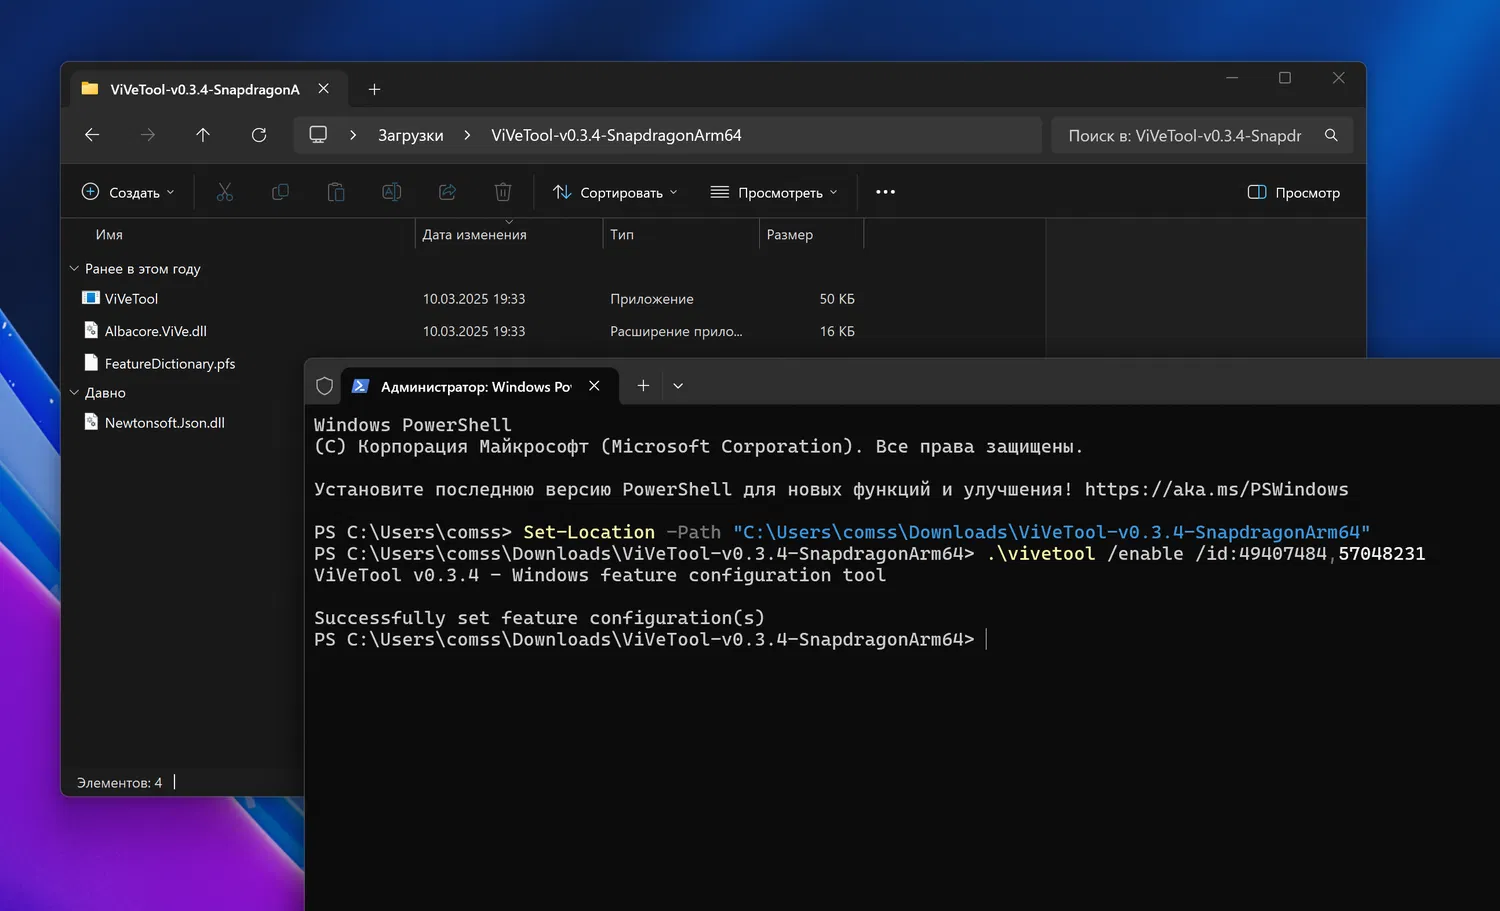Open the Сортировать sort dropdown
1500x911 pixels.
coord(615,192)
